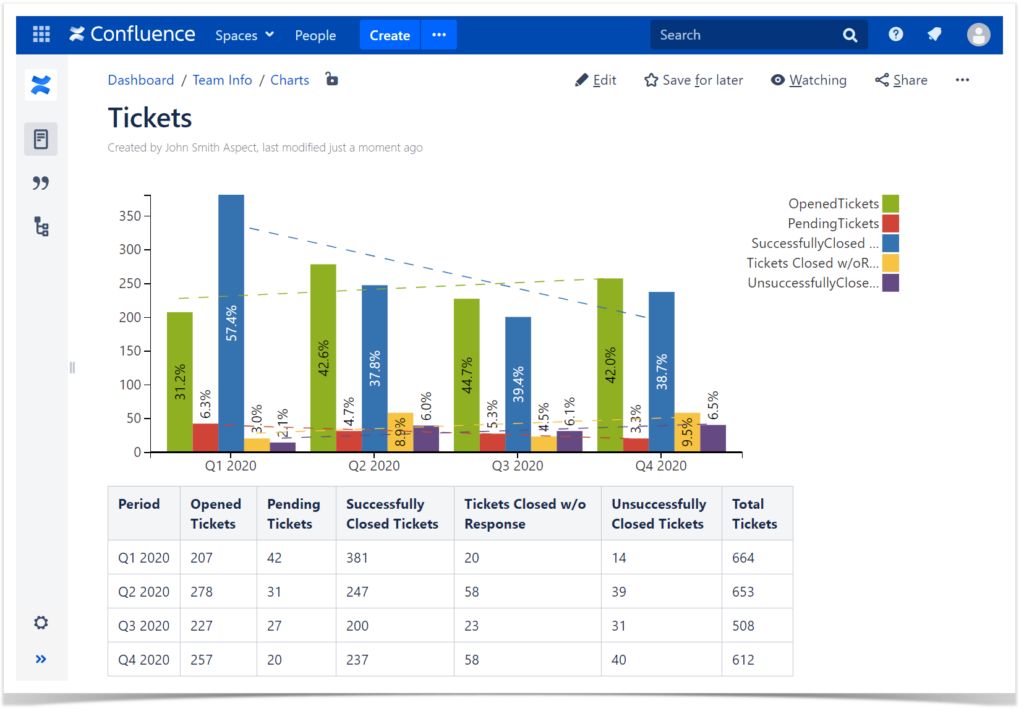Open Space settings with the gear icon
Image resolution: width=1024 pixels, height=711 pixels.
click(40, 622)
